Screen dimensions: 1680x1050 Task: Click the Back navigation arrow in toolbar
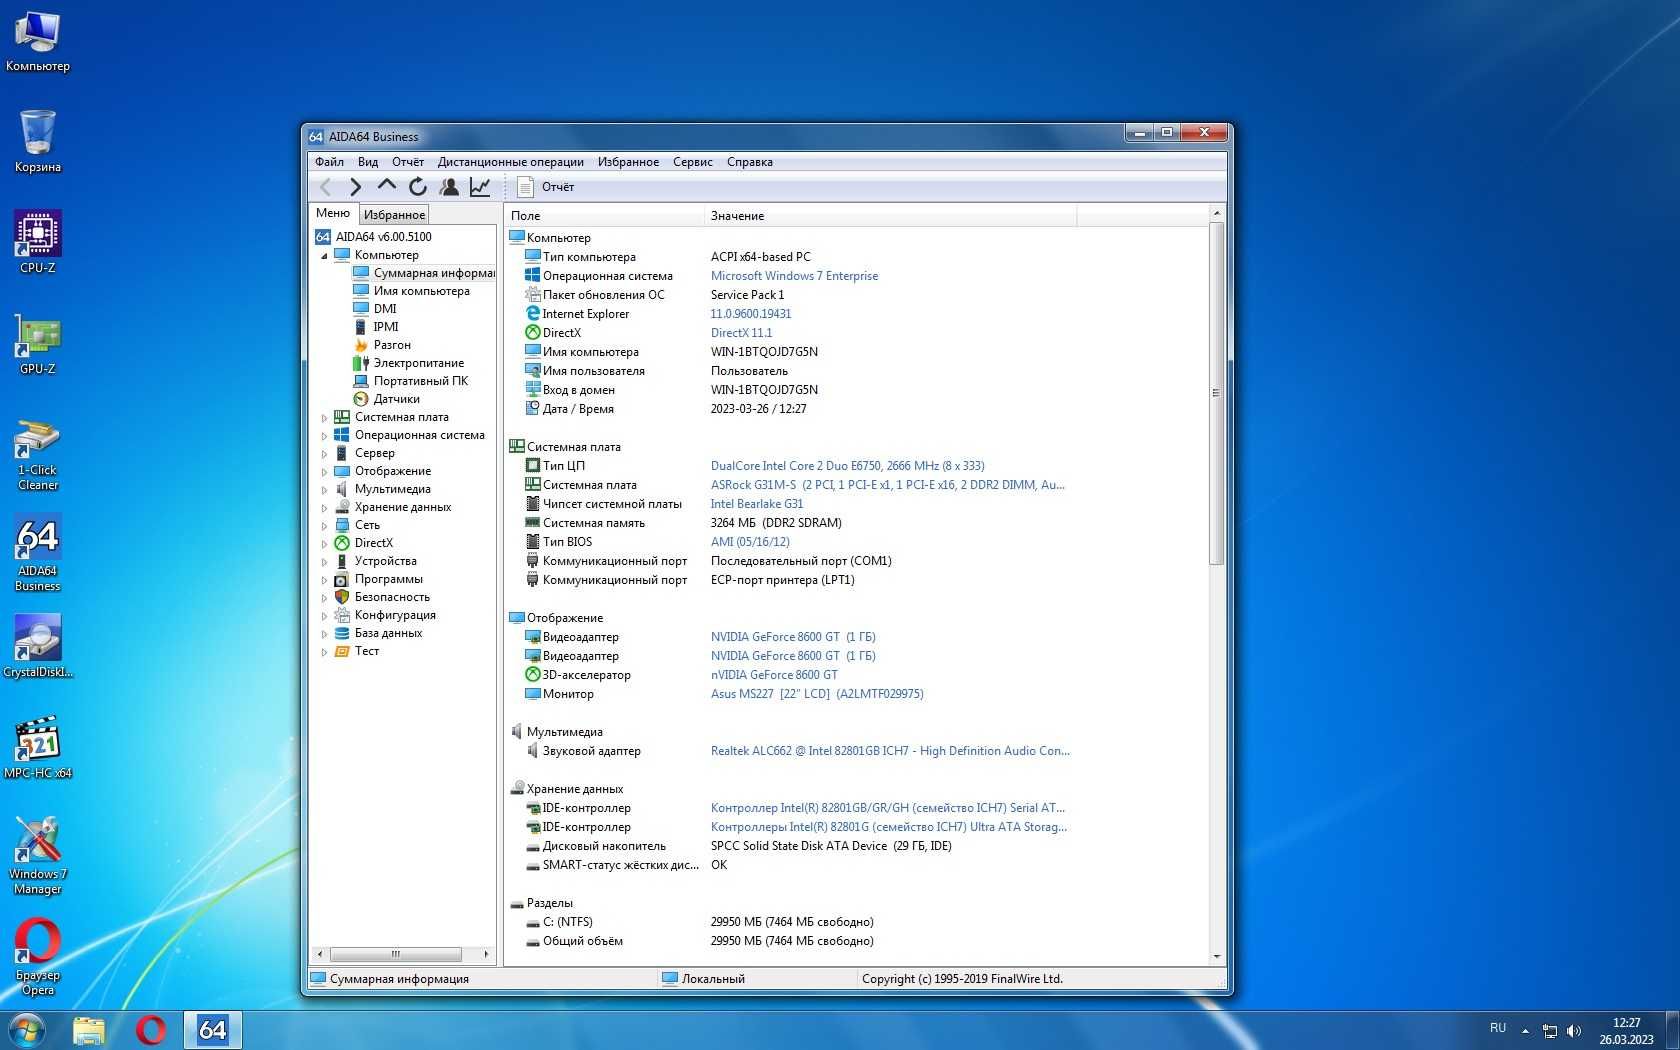click(x=325, y=187)
